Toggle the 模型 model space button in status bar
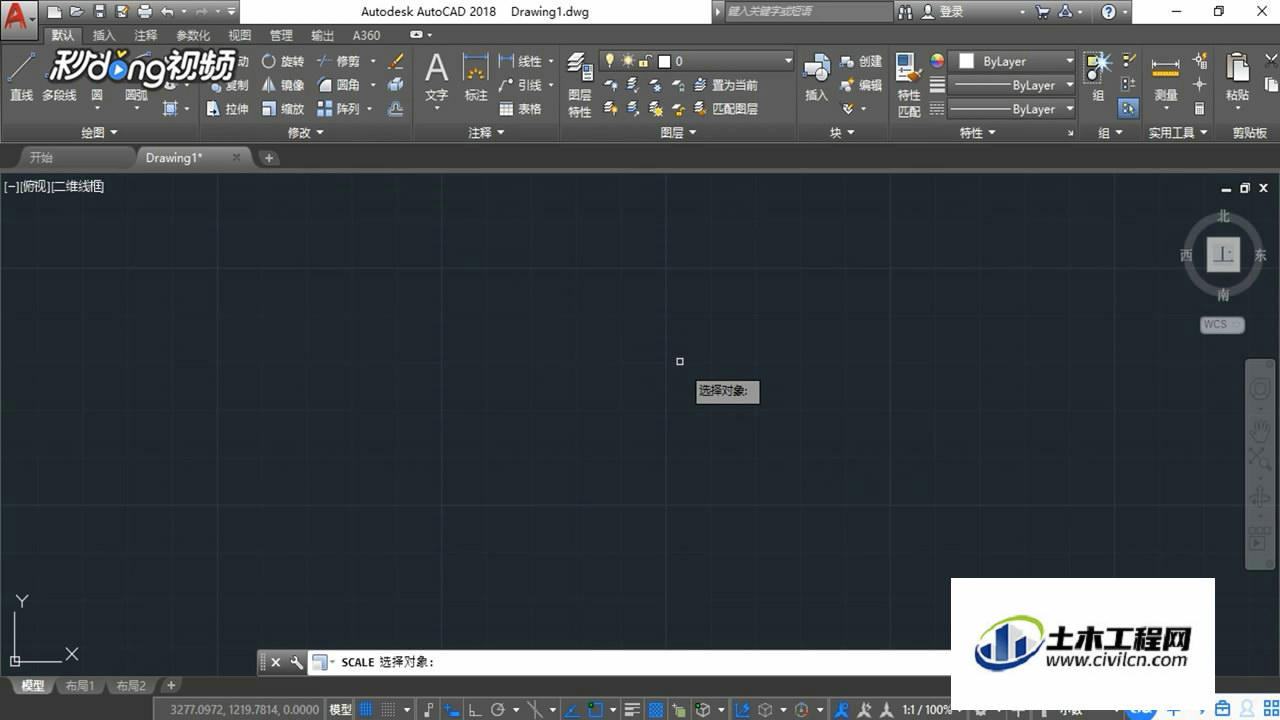This screenshot has height=720, width=1280. pyautogui.click(x=341, y=709)
